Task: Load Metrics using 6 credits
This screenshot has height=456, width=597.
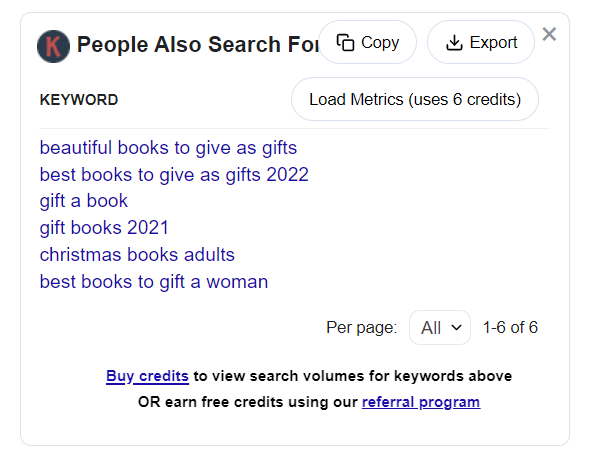Action: pos(415,99)
